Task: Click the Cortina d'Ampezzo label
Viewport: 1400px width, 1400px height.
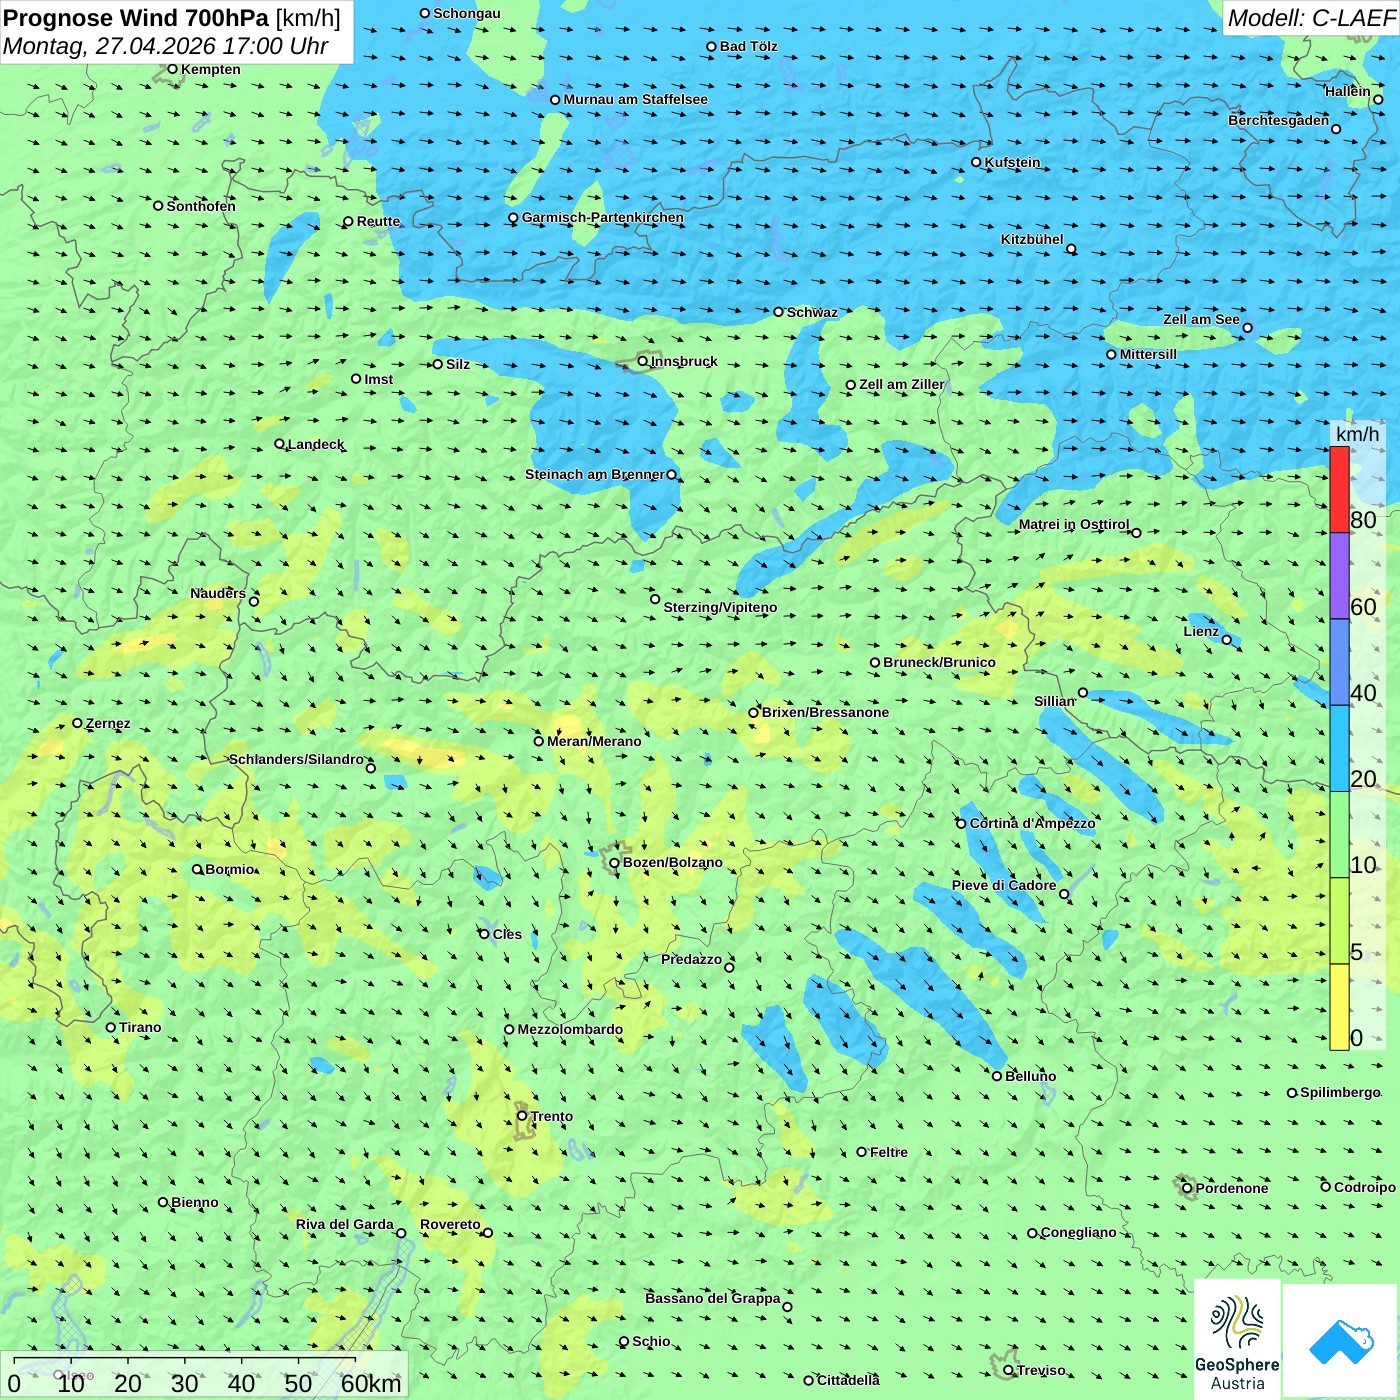Action: pos(1033,823)
